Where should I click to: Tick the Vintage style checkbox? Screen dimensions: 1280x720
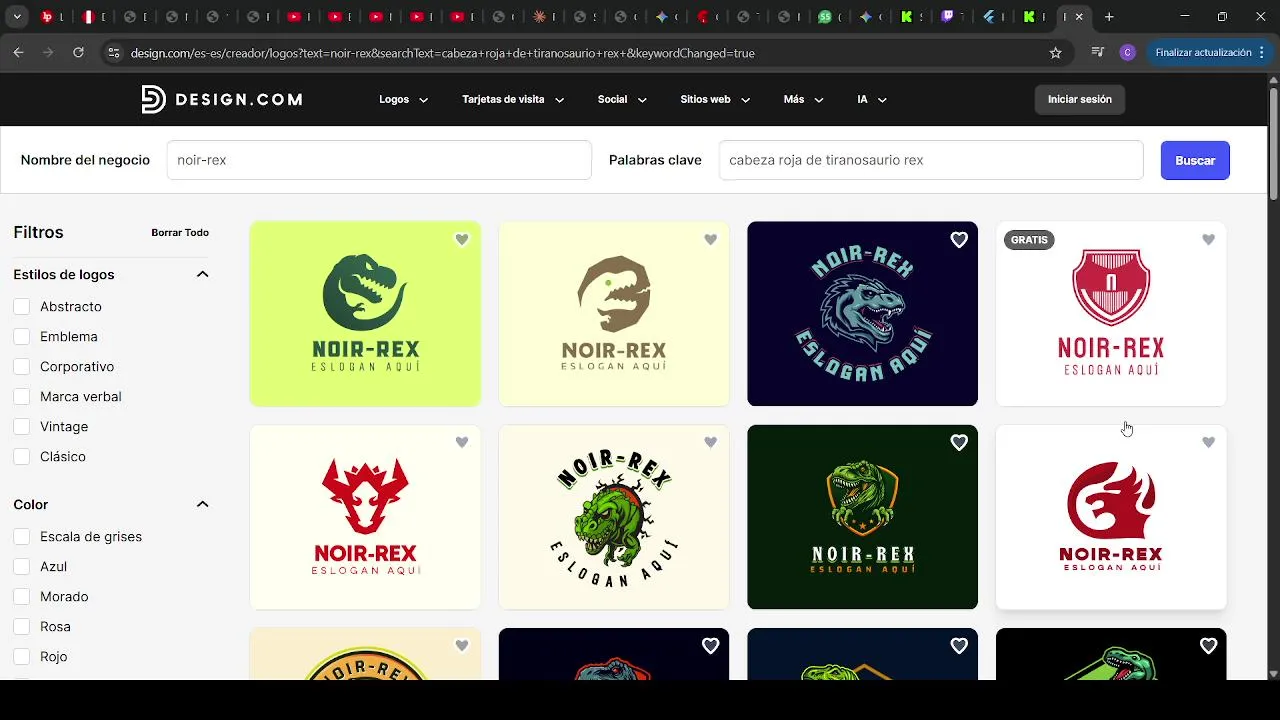(21, 426)
